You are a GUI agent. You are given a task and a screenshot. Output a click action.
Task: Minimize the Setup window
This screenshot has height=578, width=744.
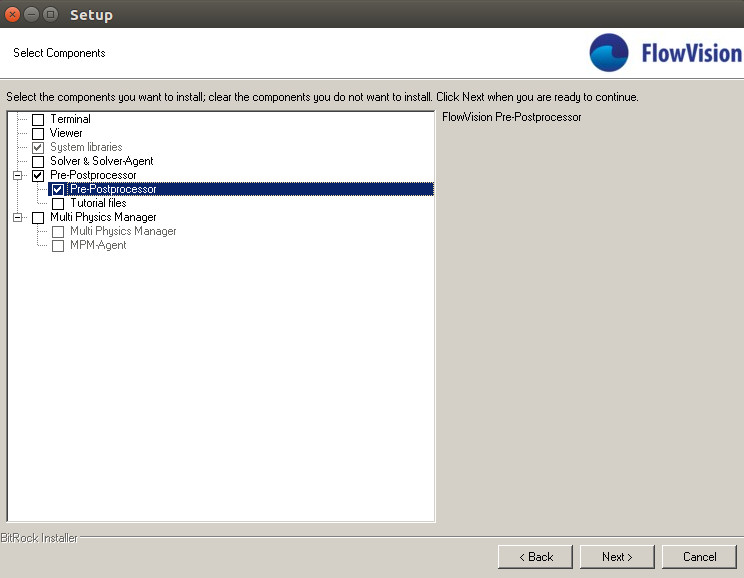(x=31, y=15)
